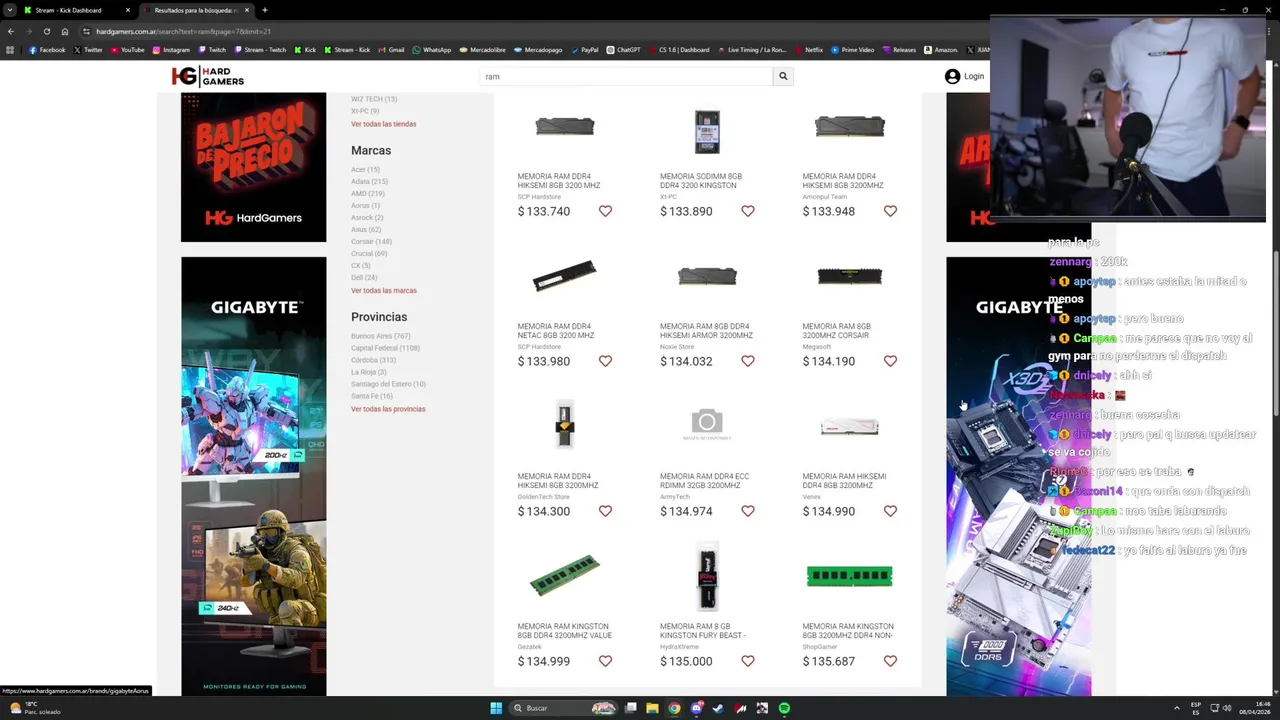Toggle heart on the $134.990 listing

pos(890,511)
